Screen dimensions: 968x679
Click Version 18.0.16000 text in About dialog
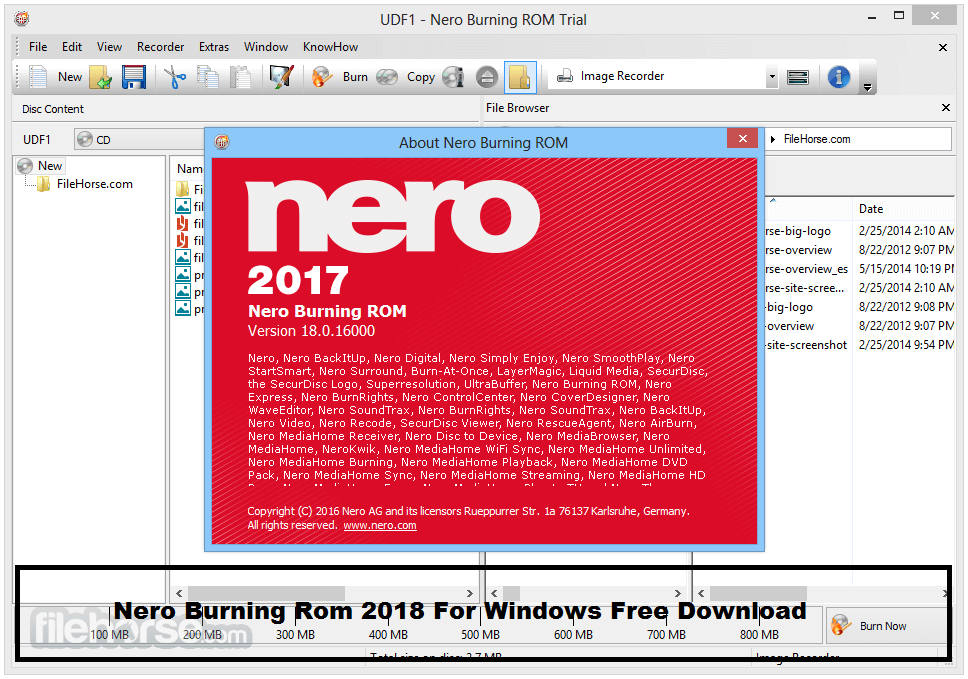[311, 331]
